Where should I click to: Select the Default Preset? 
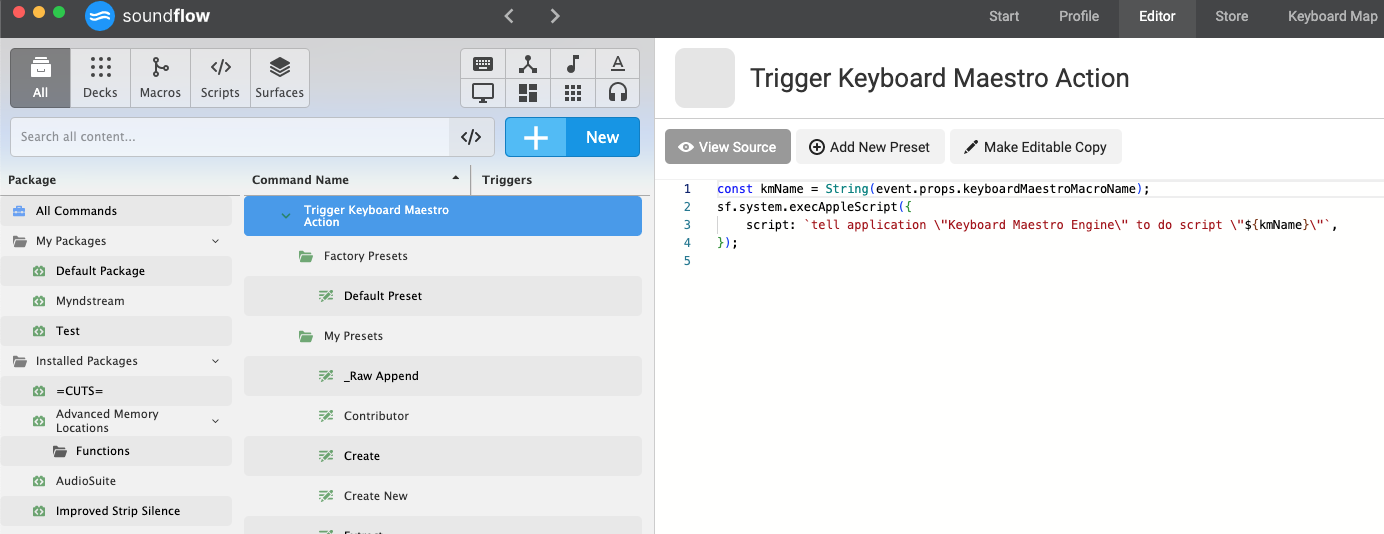coord(443,296)
